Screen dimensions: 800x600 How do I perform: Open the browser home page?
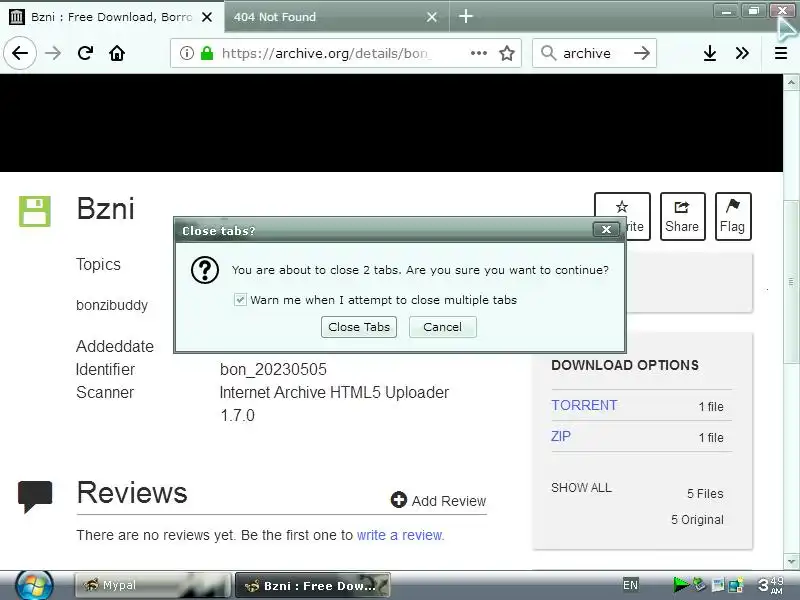tap(117, 53)
